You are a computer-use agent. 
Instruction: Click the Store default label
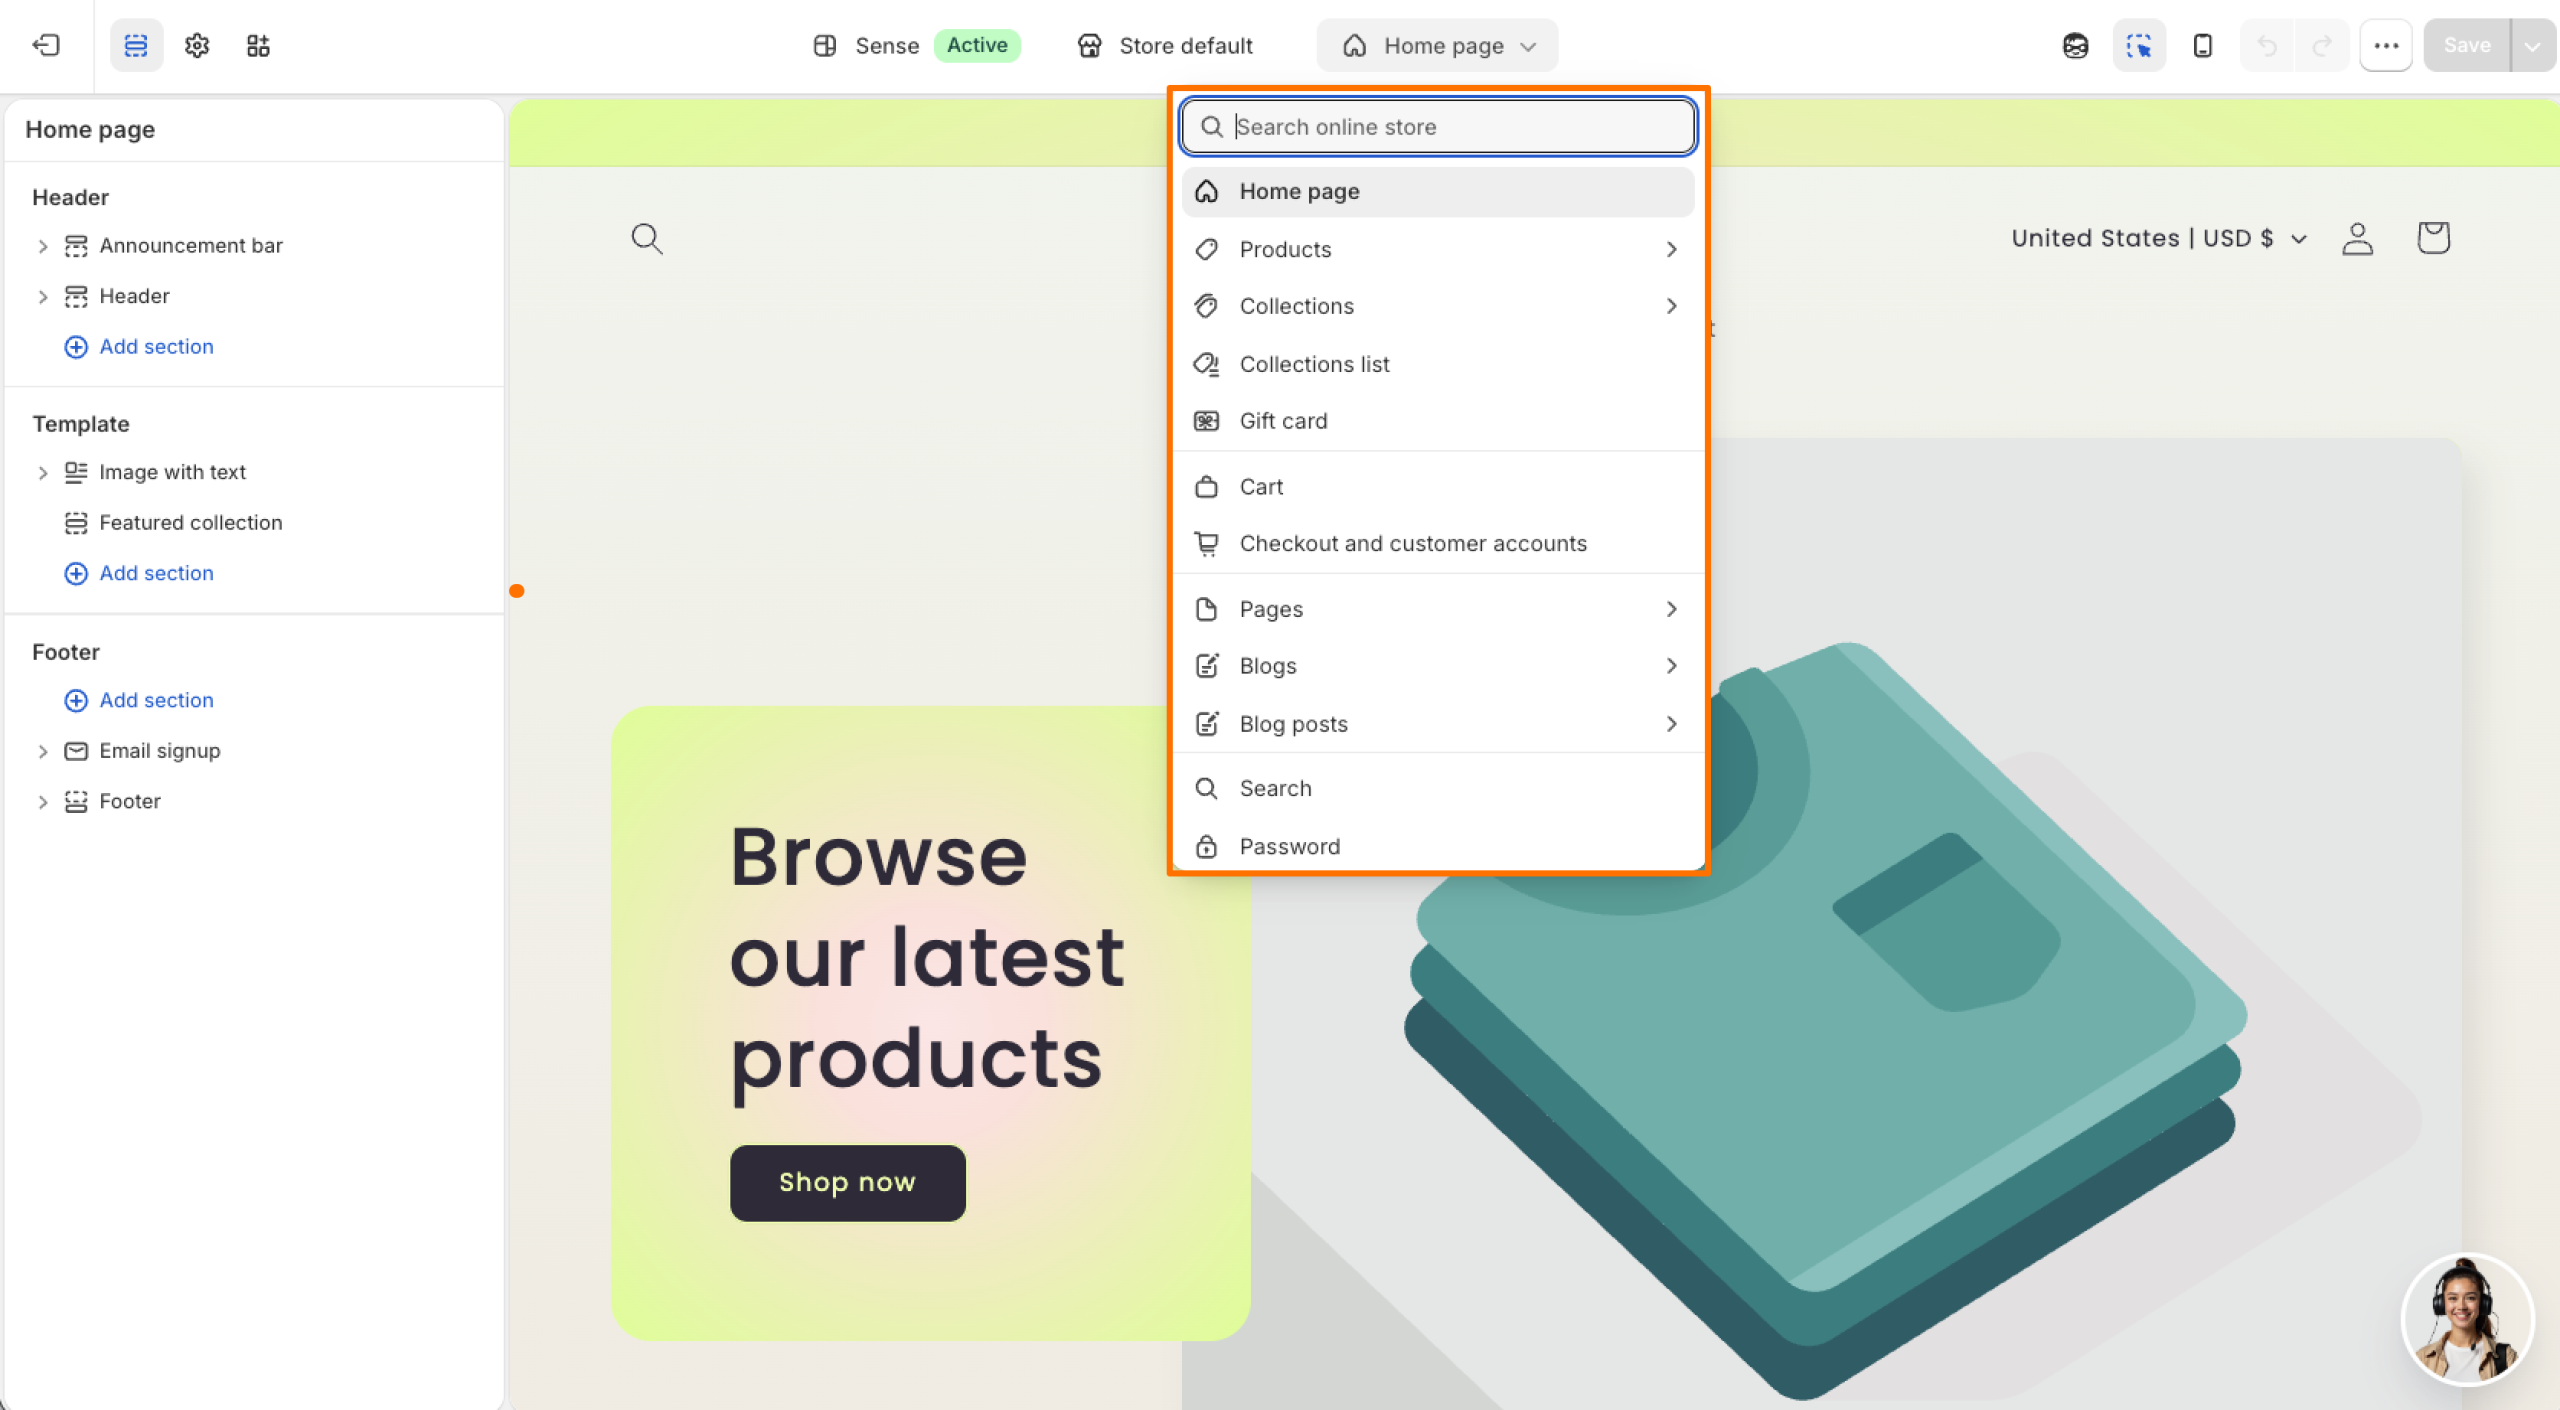(1185, 46)
